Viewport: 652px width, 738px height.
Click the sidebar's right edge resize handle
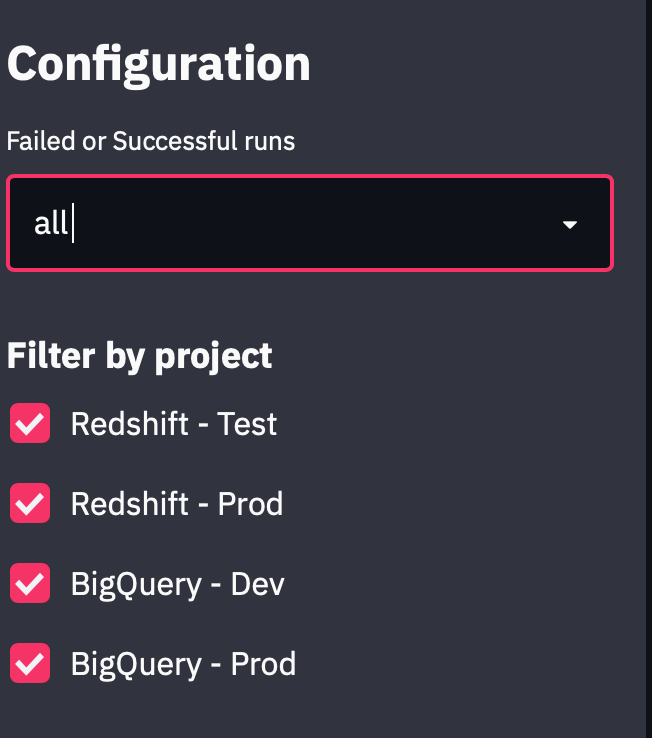click(646, 369)
